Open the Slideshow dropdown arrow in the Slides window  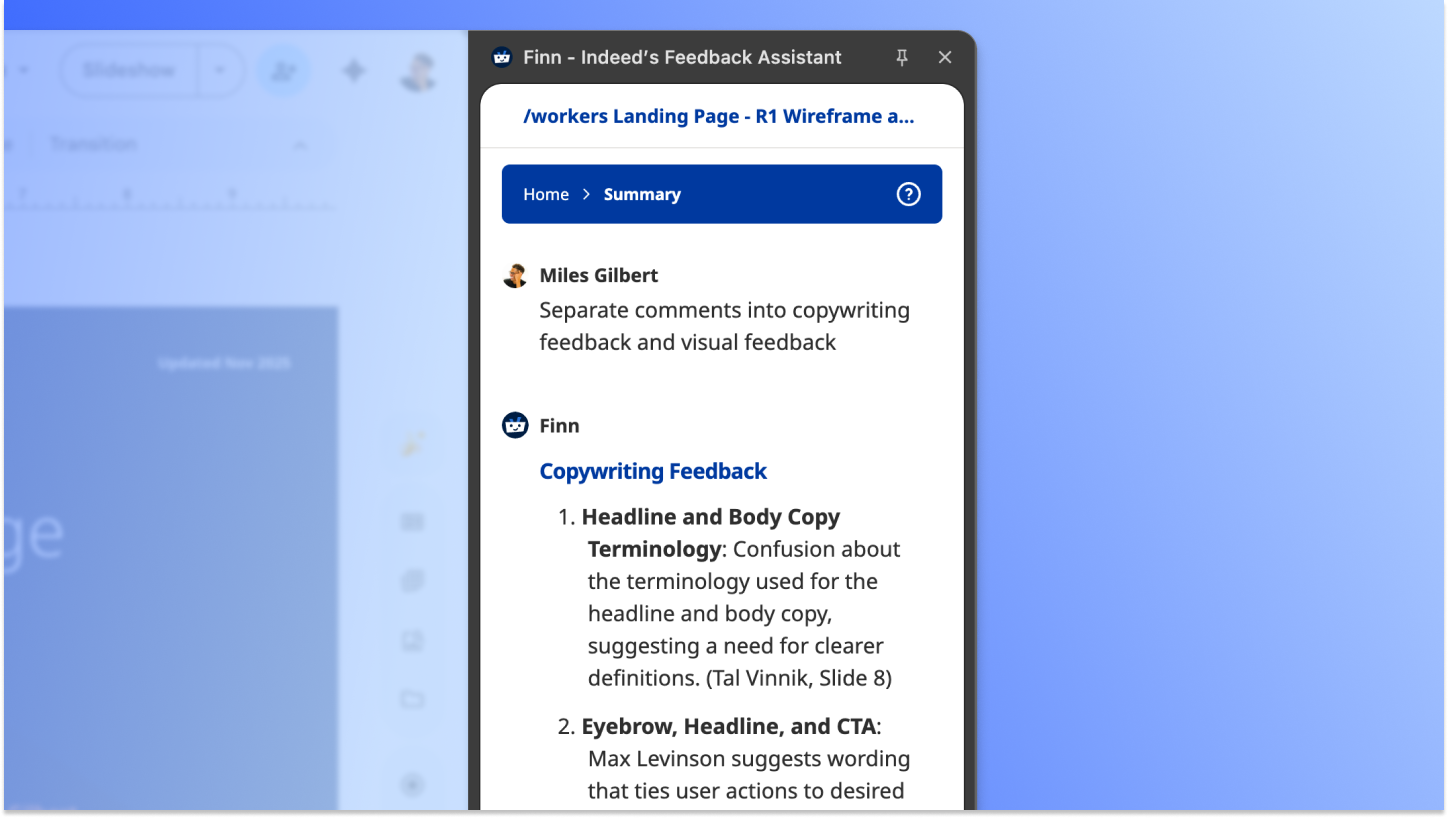pos(221,71)
